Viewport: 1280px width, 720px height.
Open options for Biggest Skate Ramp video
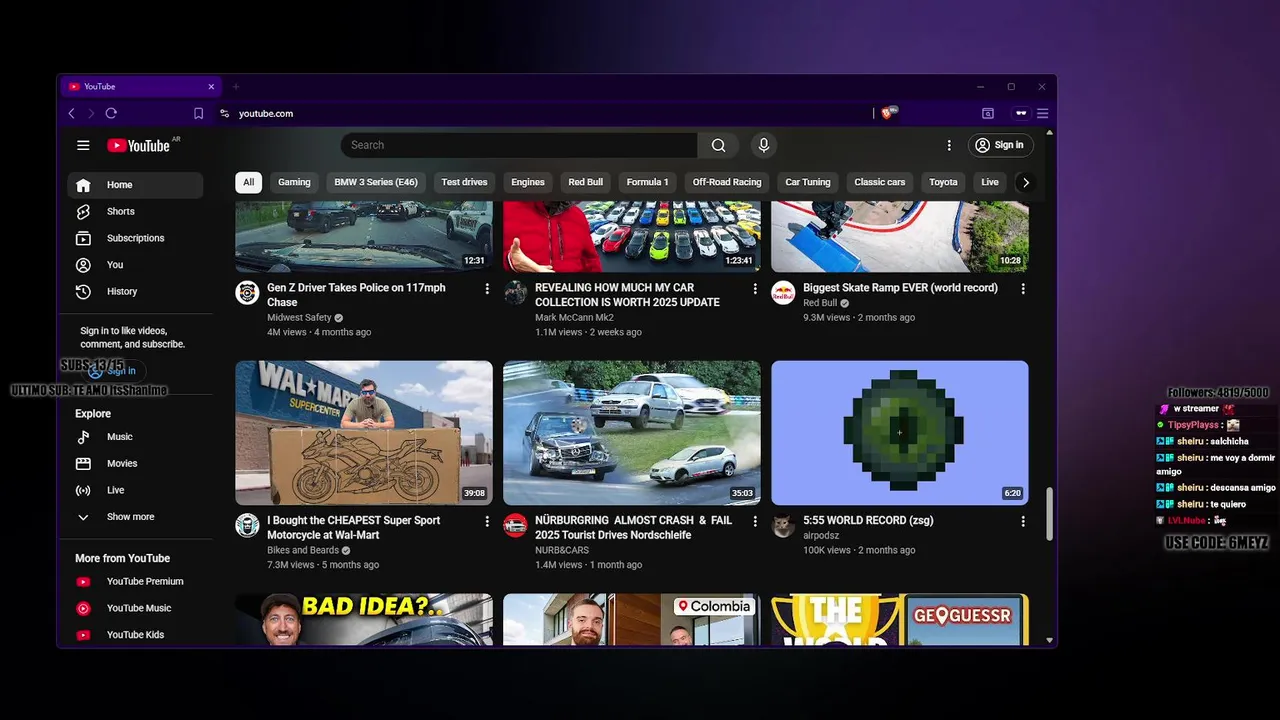pos(1023,288)
